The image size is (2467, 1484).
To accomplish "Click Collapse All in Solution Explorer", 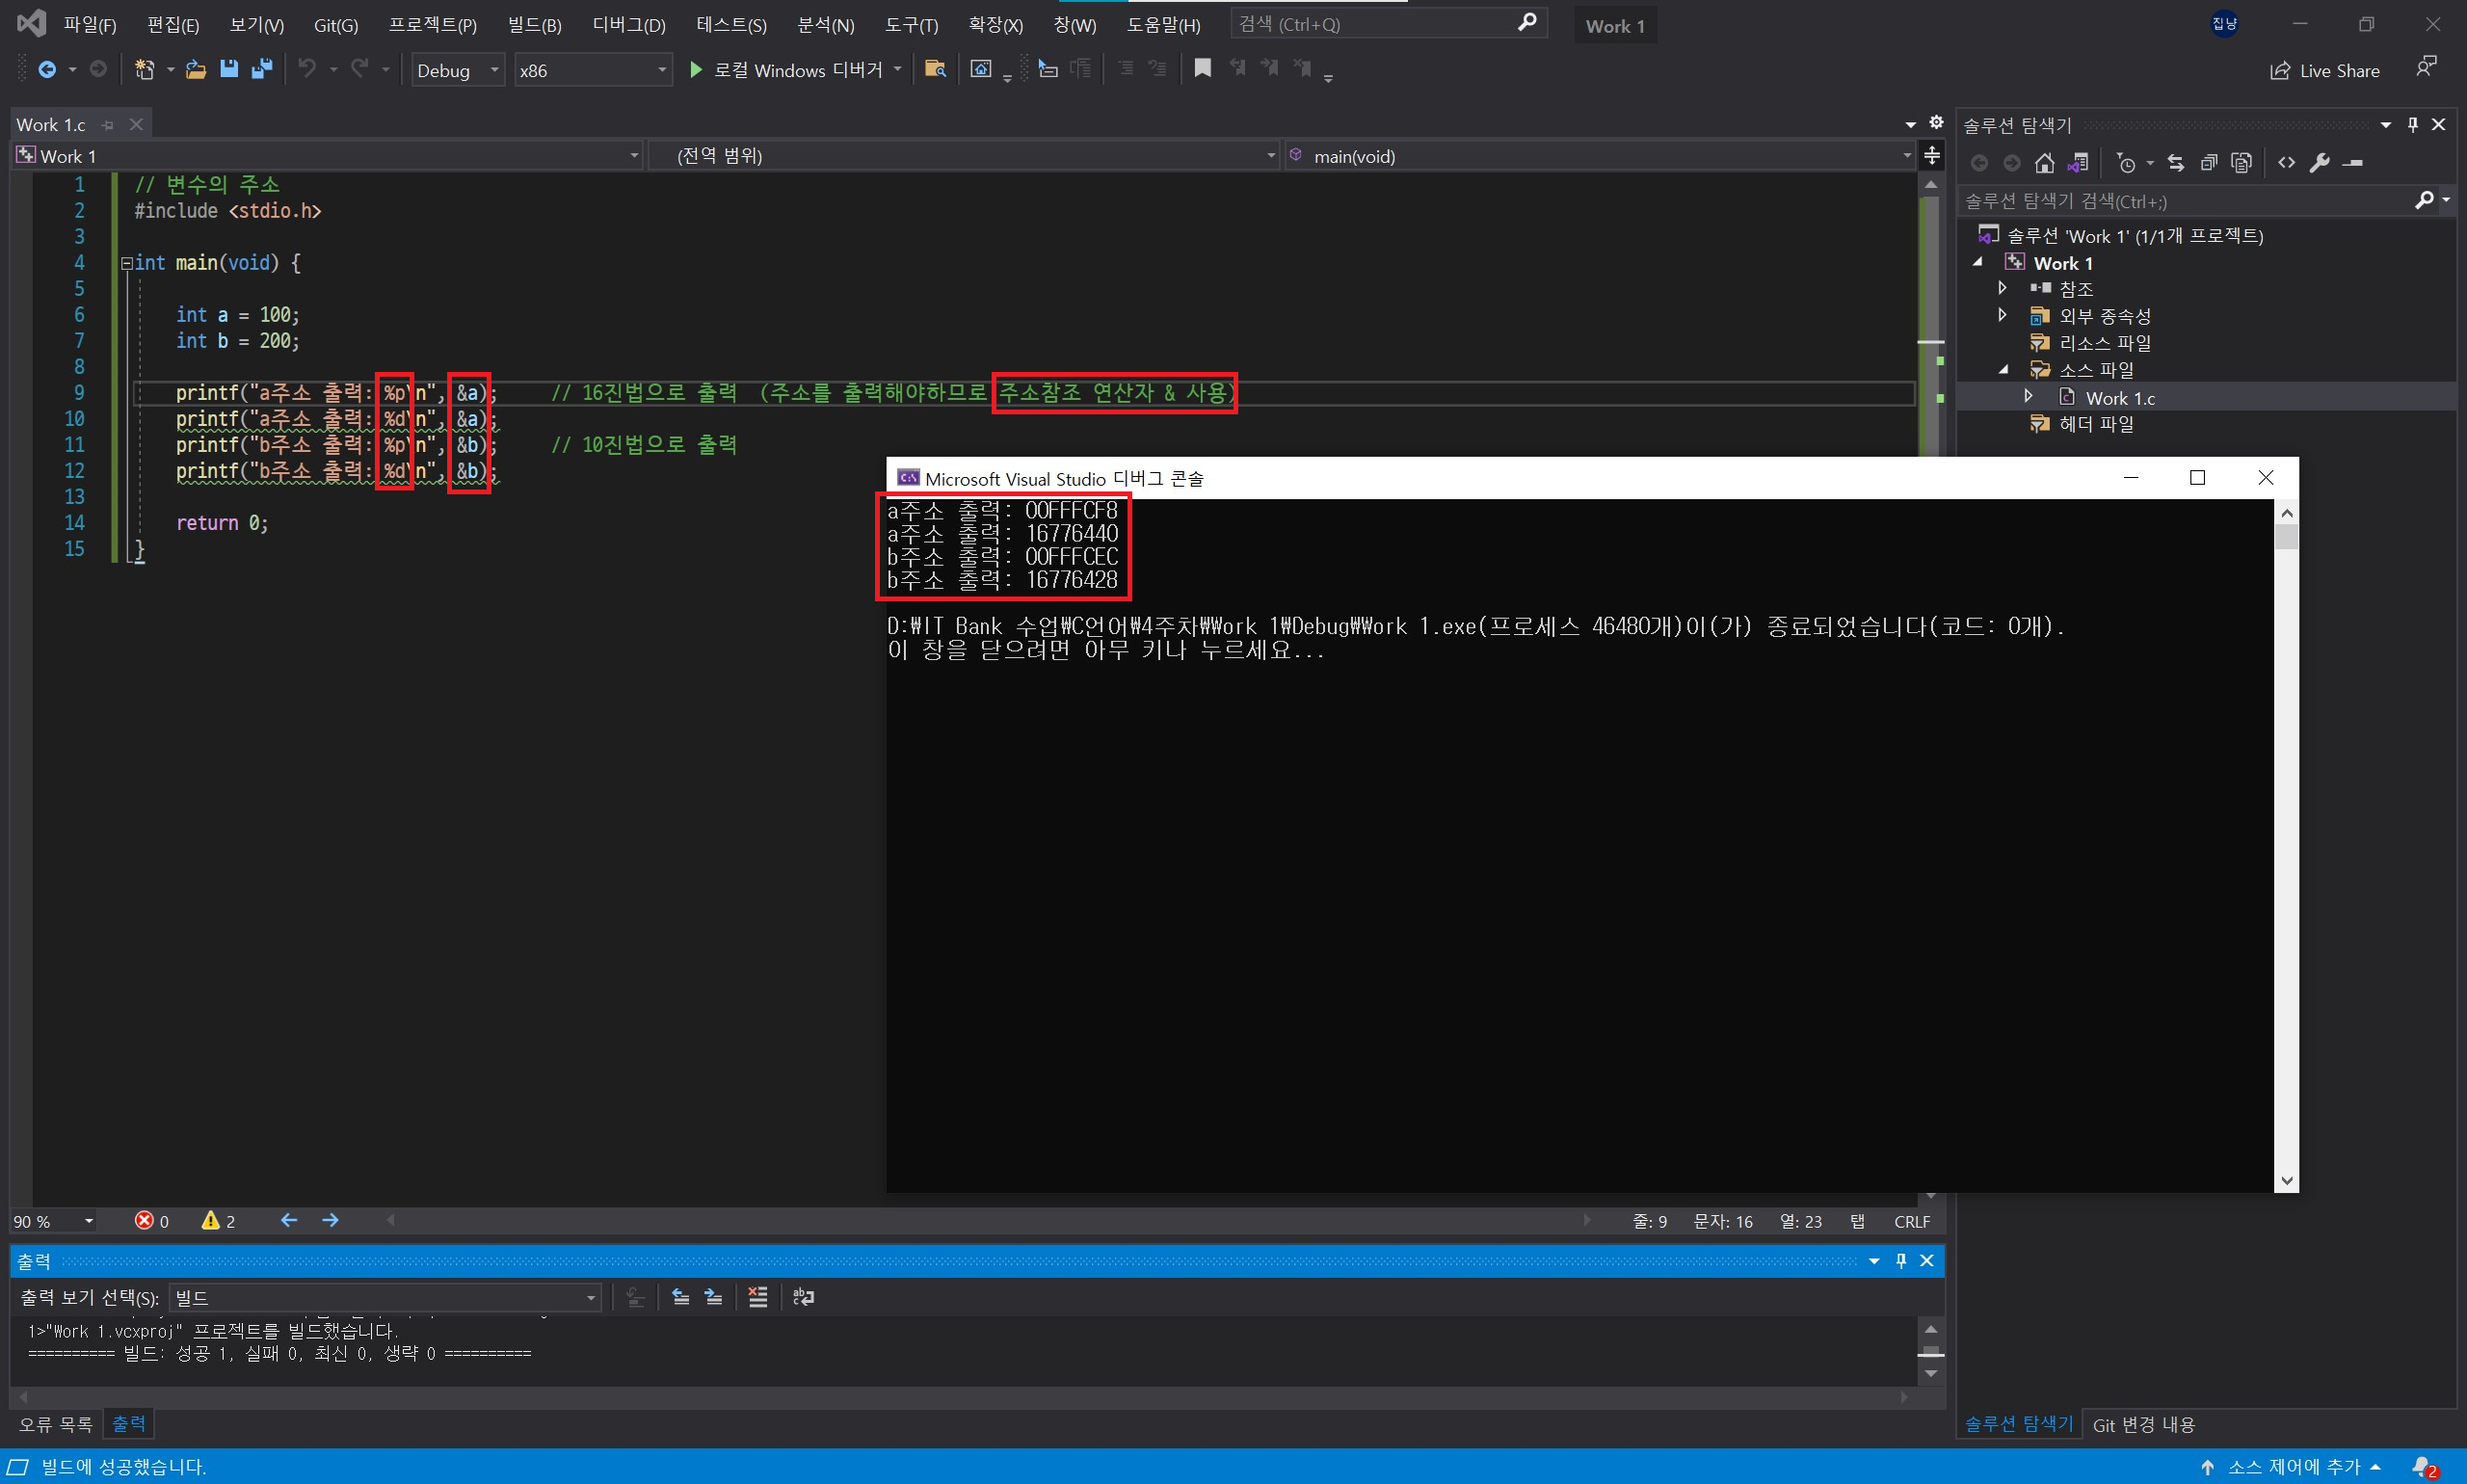I will (2209, 162).
